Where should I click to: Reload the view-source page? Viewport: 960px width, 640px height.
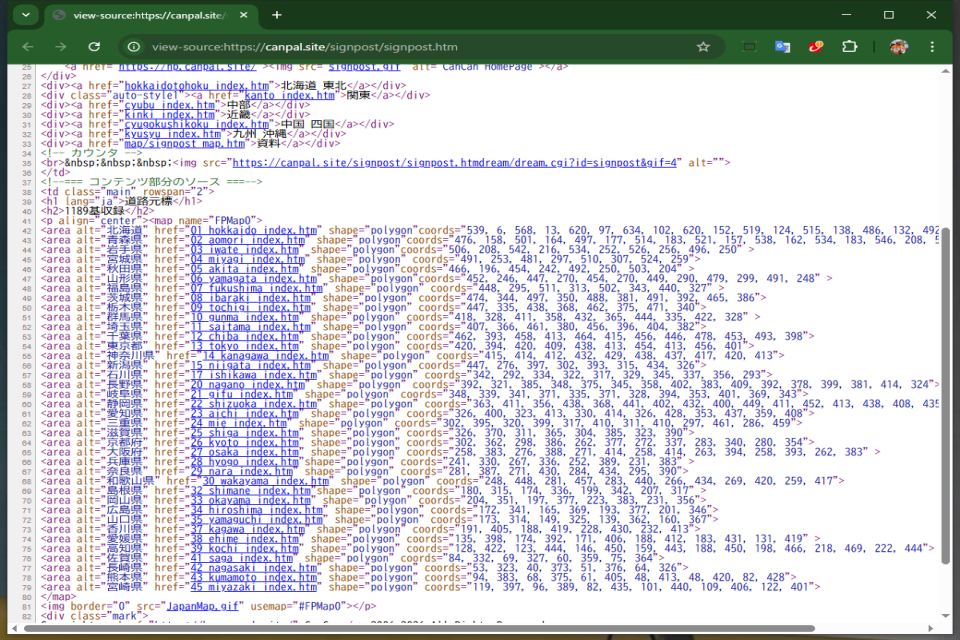[94, 47]
